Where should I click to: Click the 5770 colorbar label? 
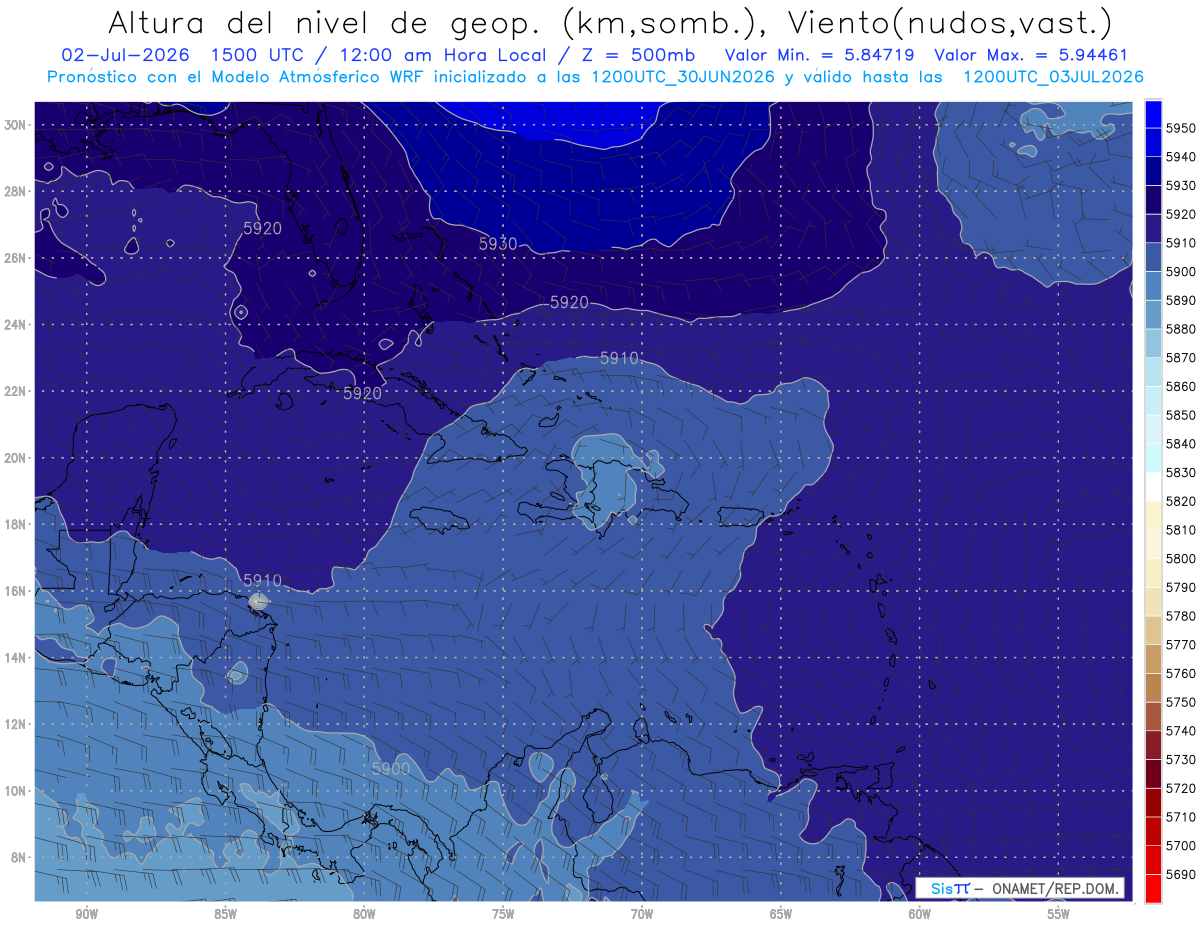1181,645
